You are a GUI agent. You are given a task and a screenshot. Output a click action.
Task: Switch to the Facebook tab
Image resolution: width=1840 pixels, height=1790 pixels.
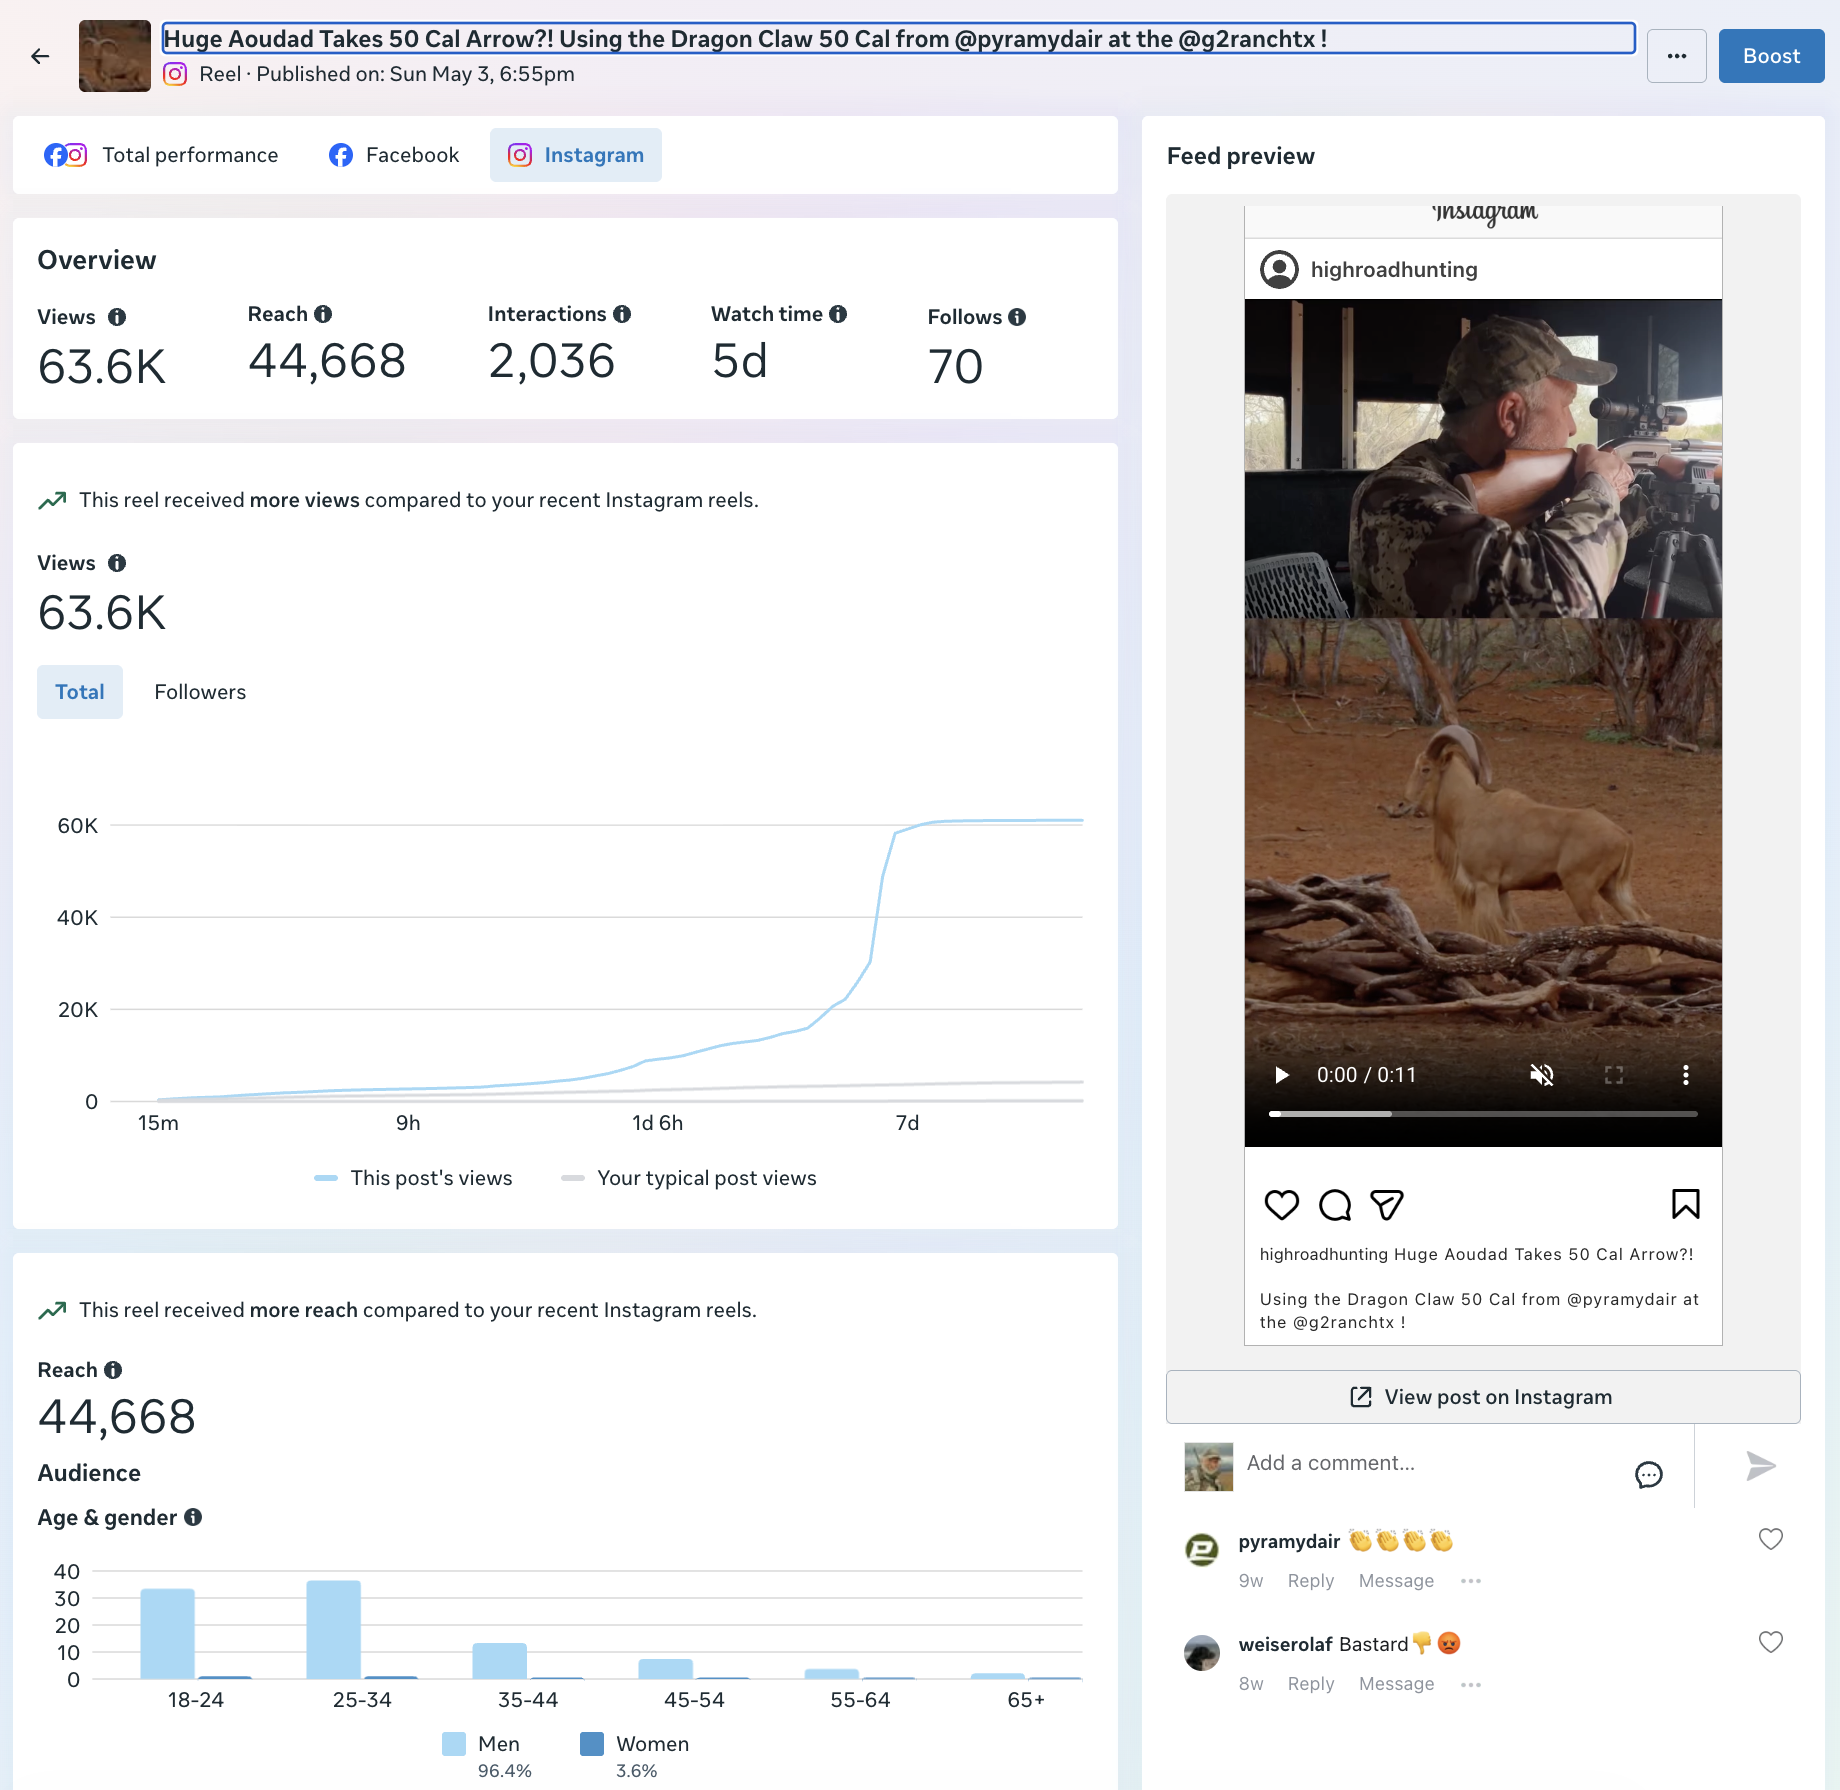tap(394, 155)
